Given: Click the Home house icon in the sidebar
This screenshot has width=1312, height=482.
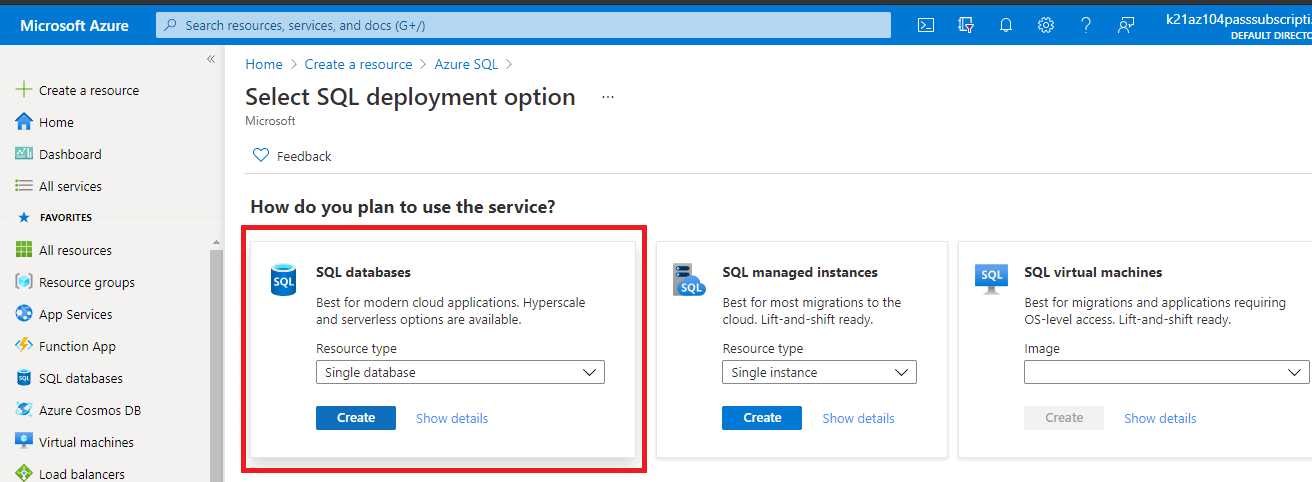Looking at the screenshot, I should (x=24, y=122).
